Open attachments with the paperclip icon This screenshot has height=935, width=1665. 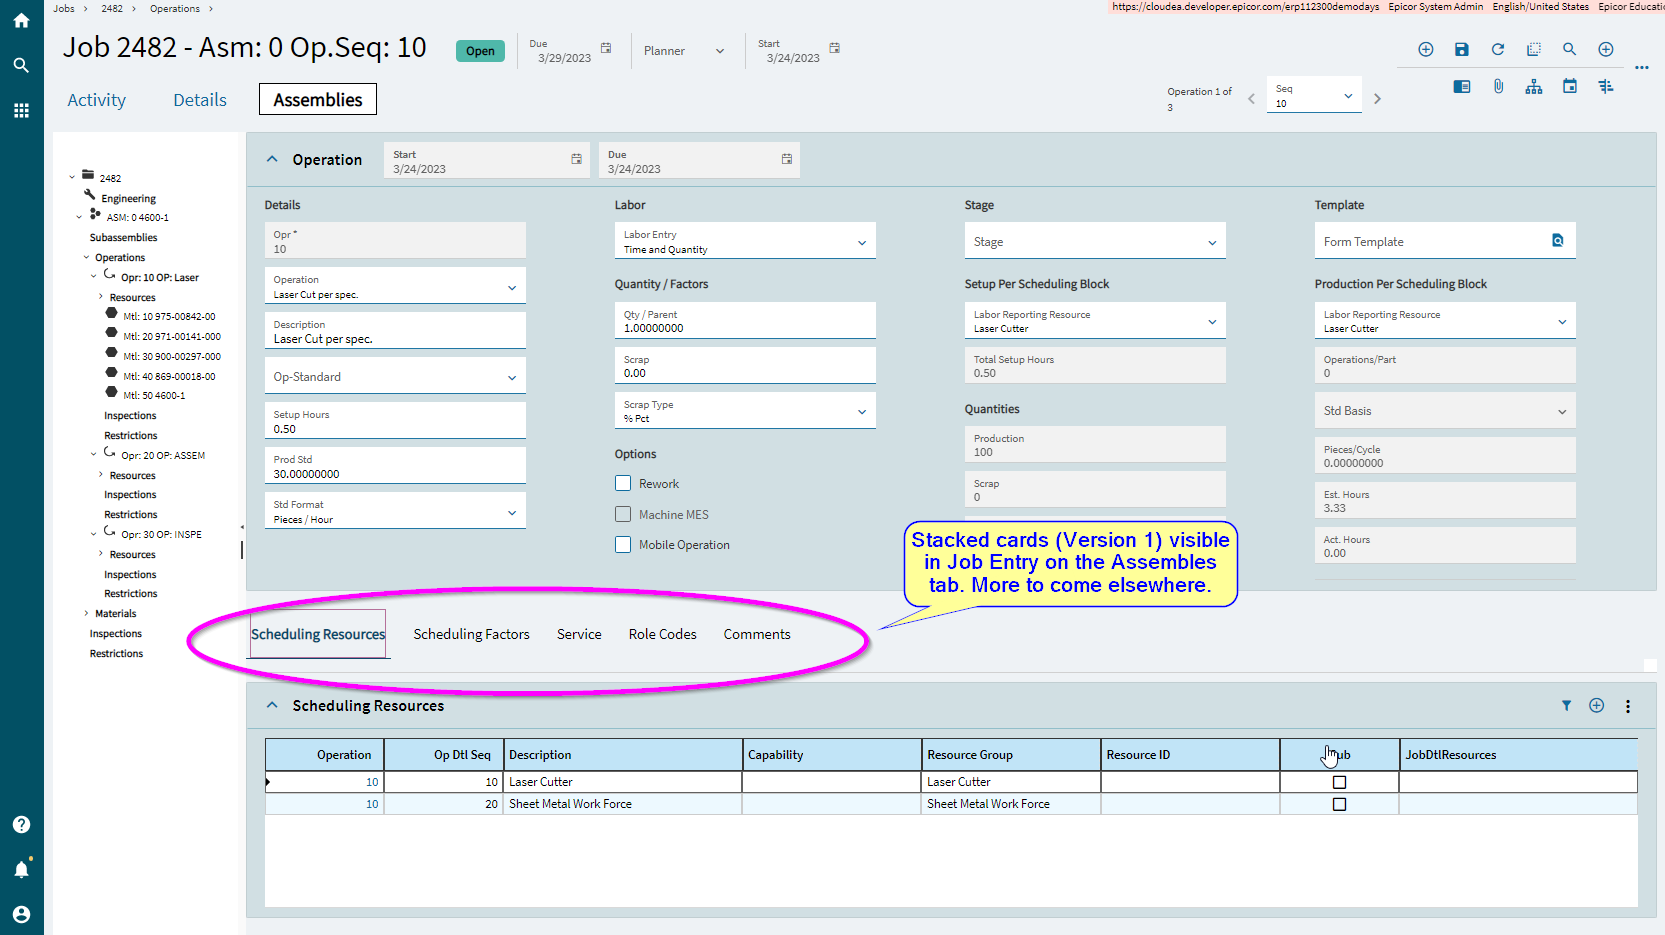[x=1498, y=87]
